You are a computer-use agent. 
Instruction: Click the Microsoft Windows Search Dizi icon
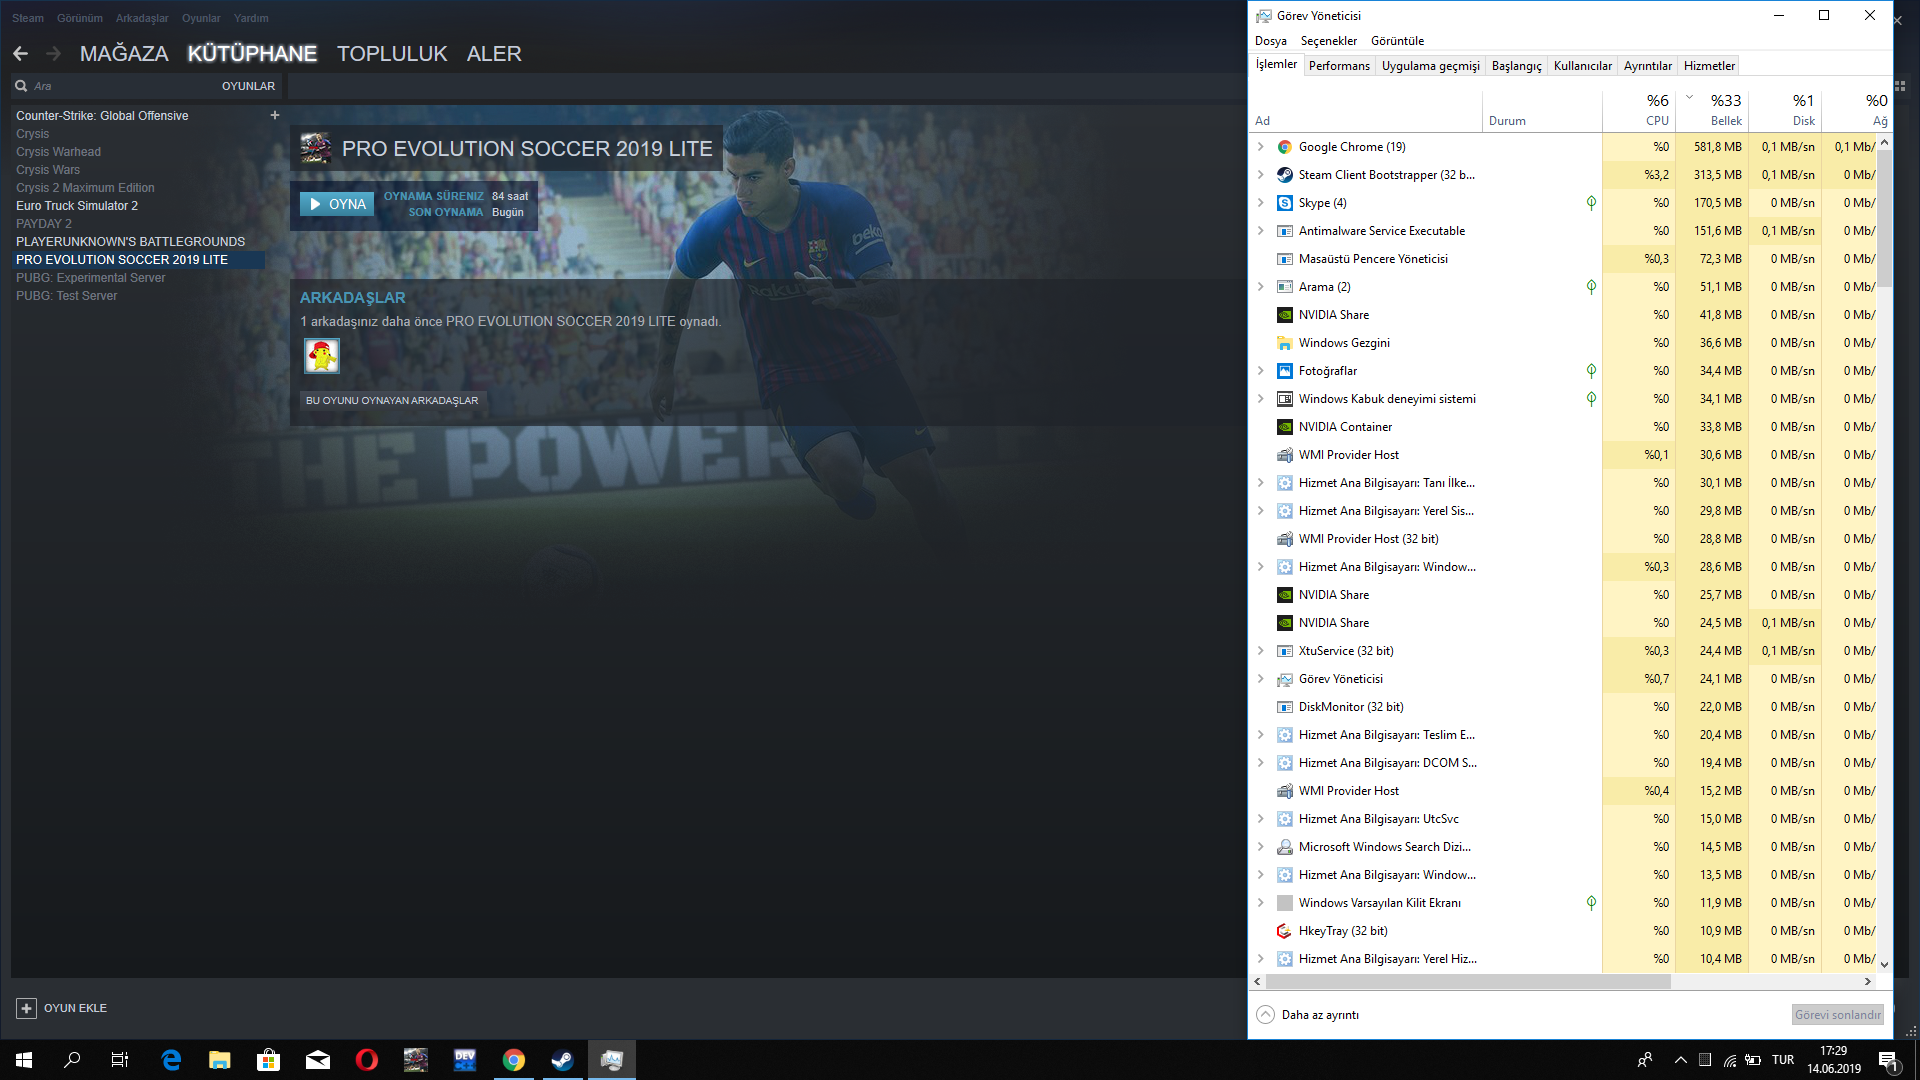click(x=1285, y=847)
